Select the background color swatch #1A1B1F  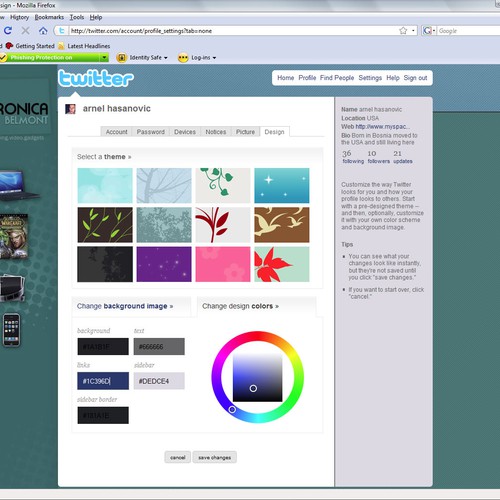pos(103,346)
